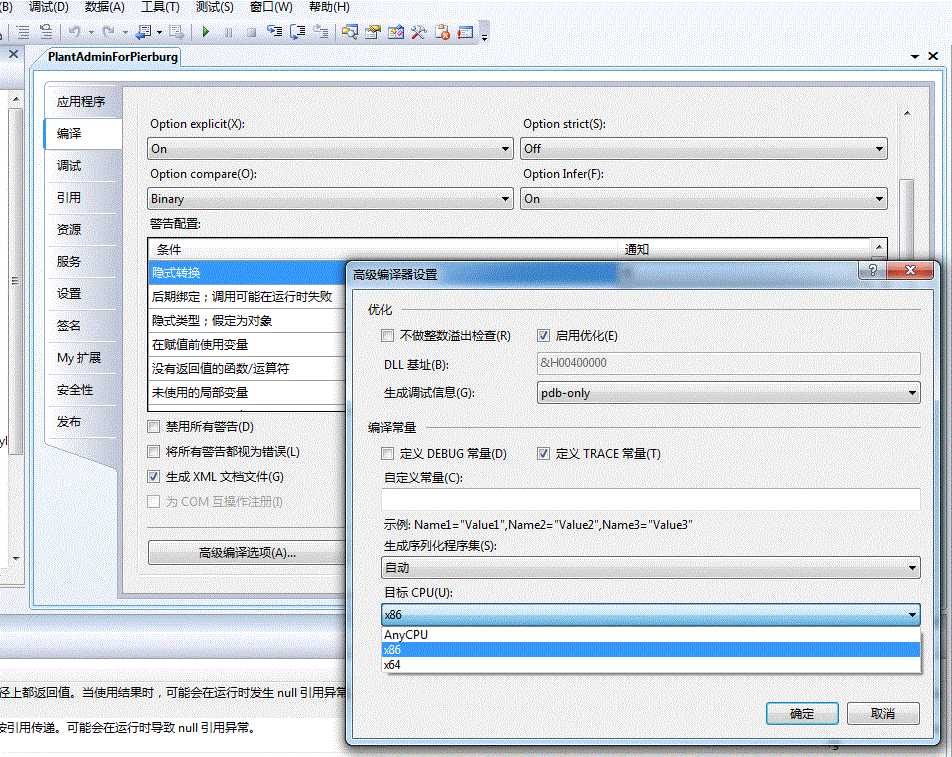
Task: Click into the 自定义常量 input field
Action: pyautogui.click(x=651, y=500)
